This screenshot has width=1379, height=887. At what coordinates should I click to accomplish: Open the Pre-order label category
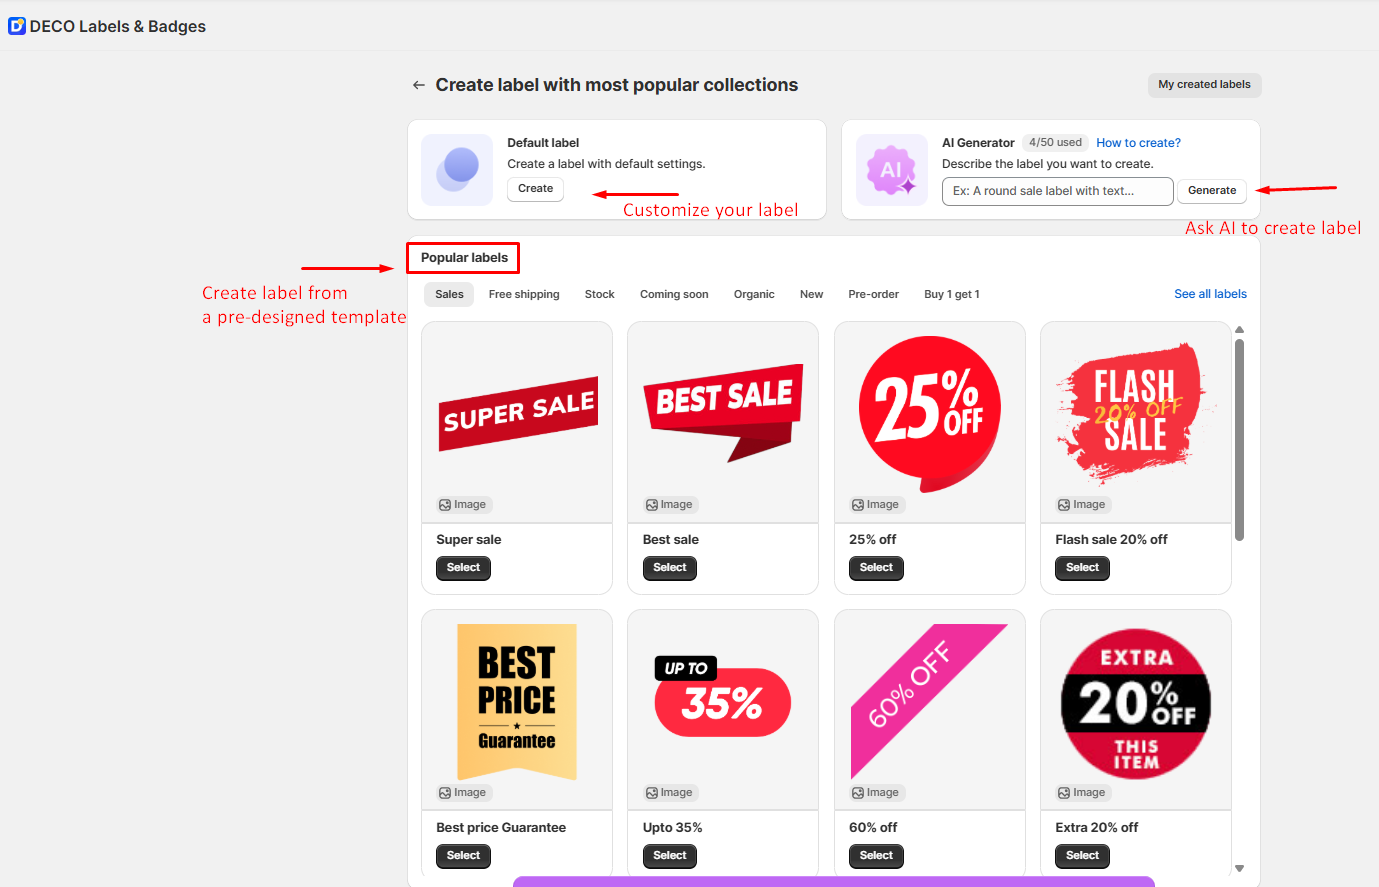point(873,295)
